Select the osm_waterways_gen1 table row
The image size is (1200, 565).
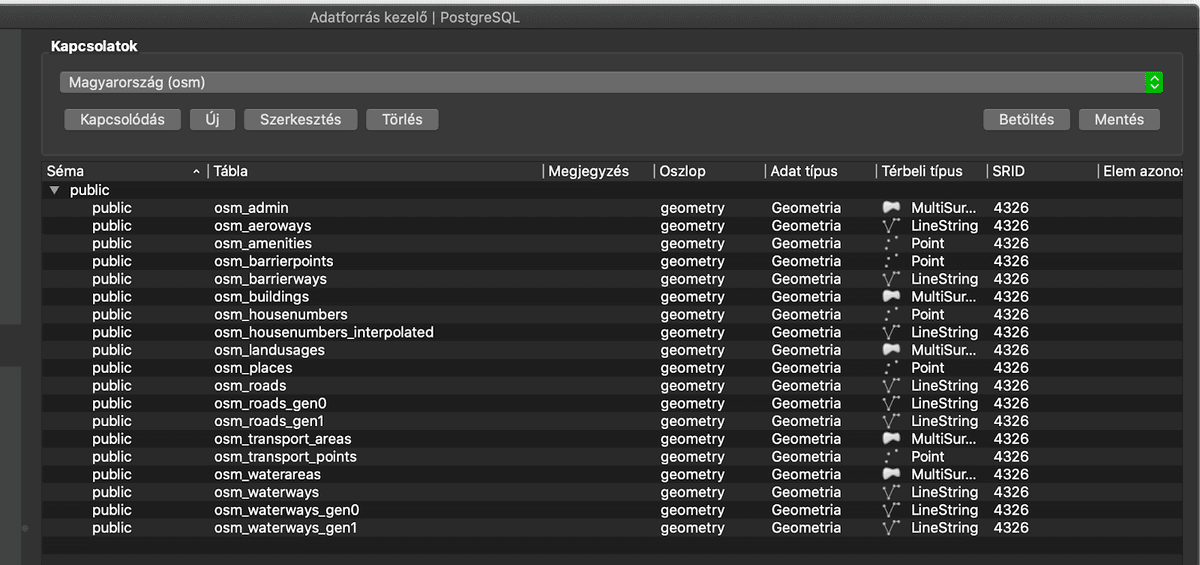tap(285, 528)
